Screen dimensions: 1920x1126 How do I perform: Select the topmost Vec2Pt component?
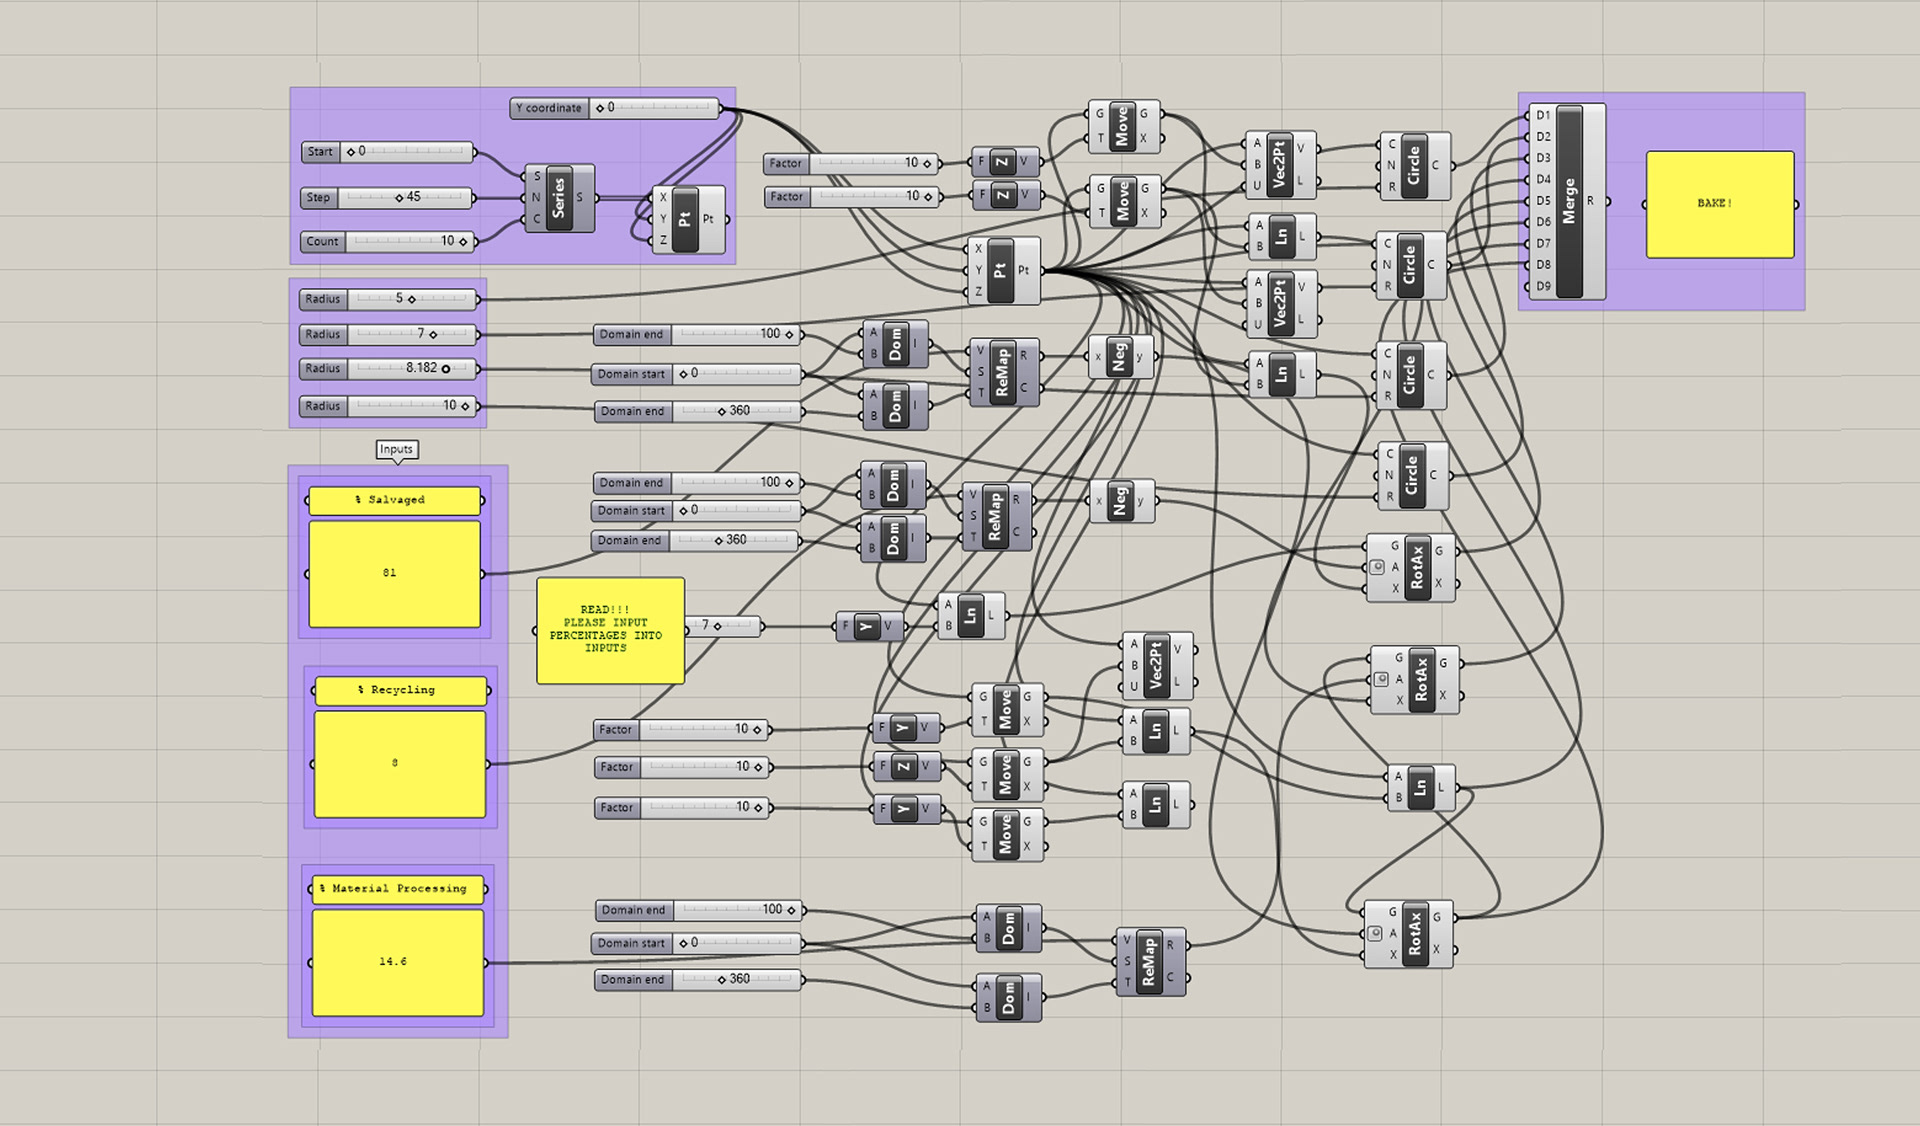1278,164
